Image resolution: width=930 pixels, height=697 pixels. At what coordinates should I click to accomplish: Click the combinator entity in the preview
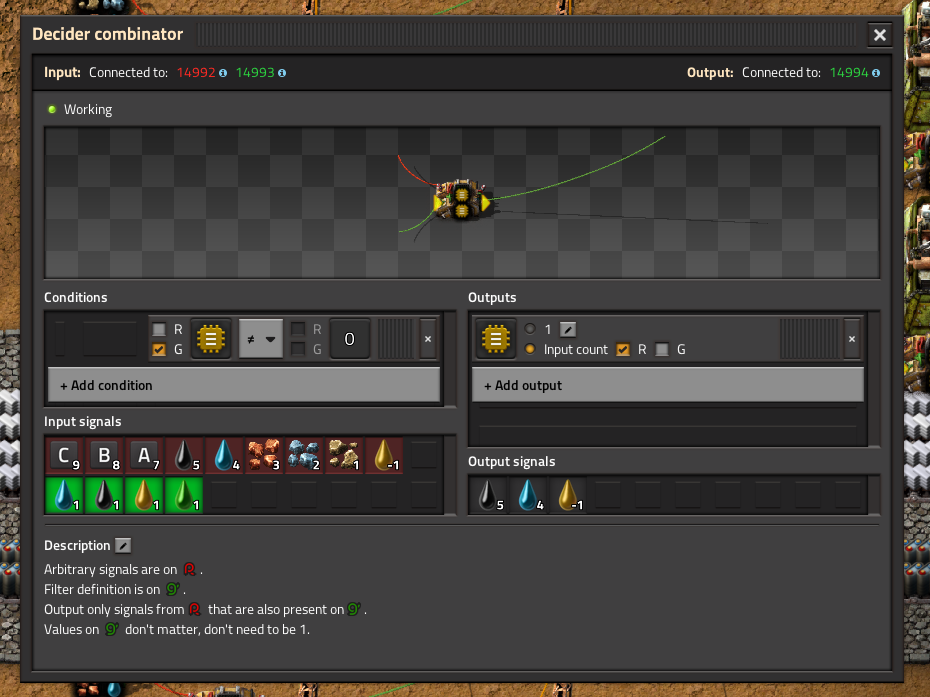click(463, 200)
